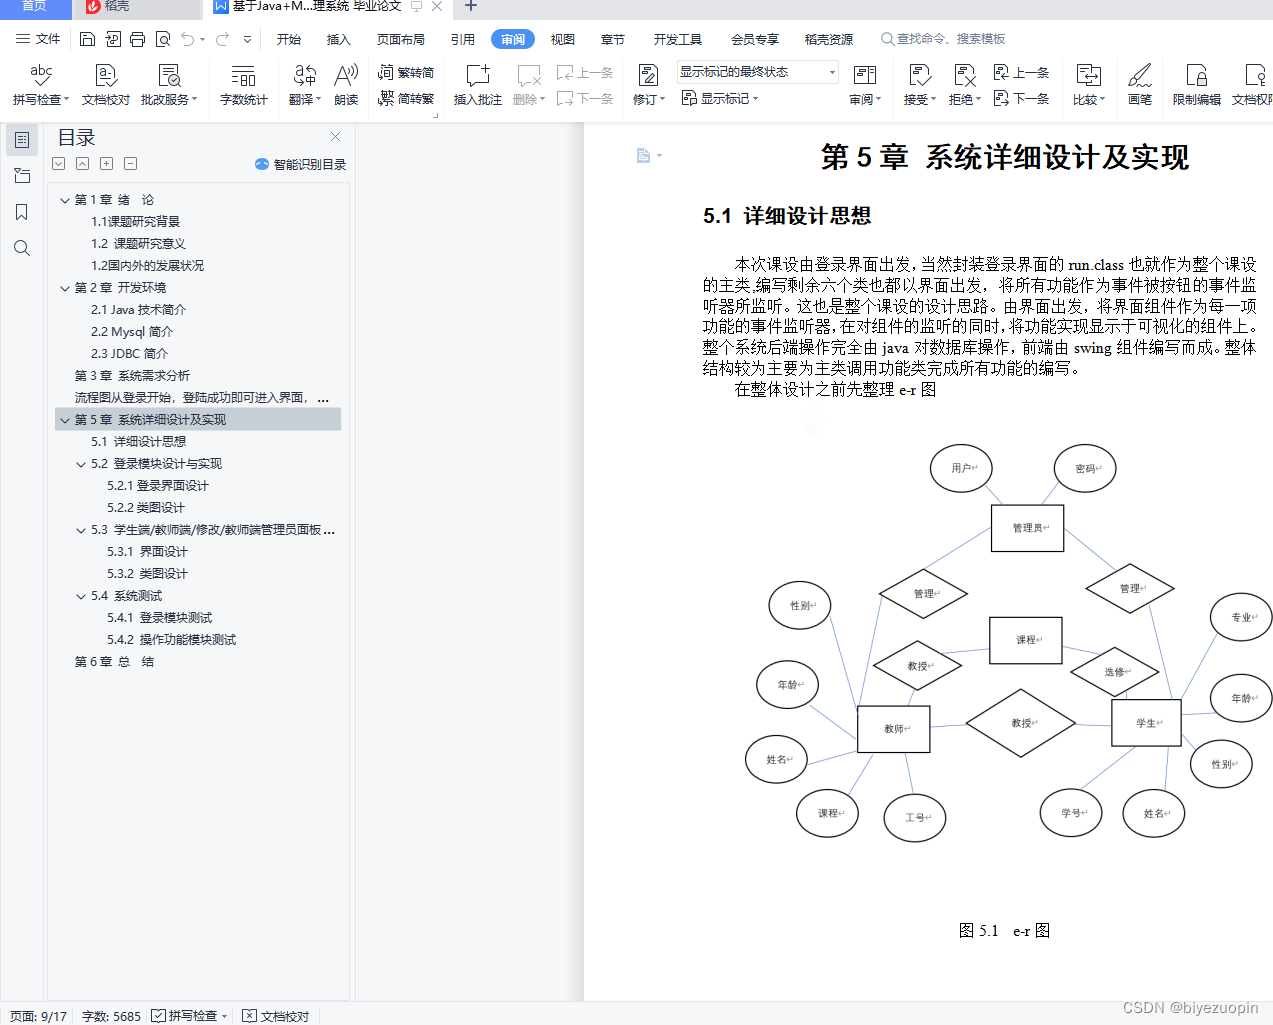Image resolution: width=1273 pixels, height=1025 pixels.
Task: Select the 拼写检查 spell check tool
Action: 39,85
